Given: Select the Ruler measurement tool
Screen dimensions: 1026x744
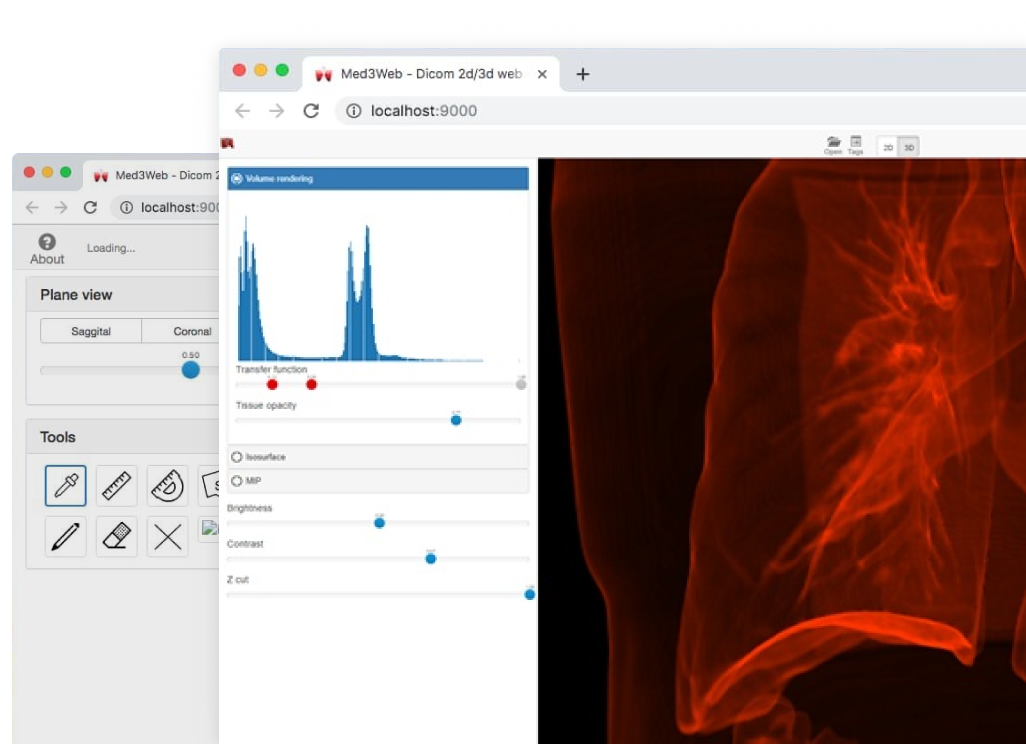Looking at the screenshot, I should [116, 486].
